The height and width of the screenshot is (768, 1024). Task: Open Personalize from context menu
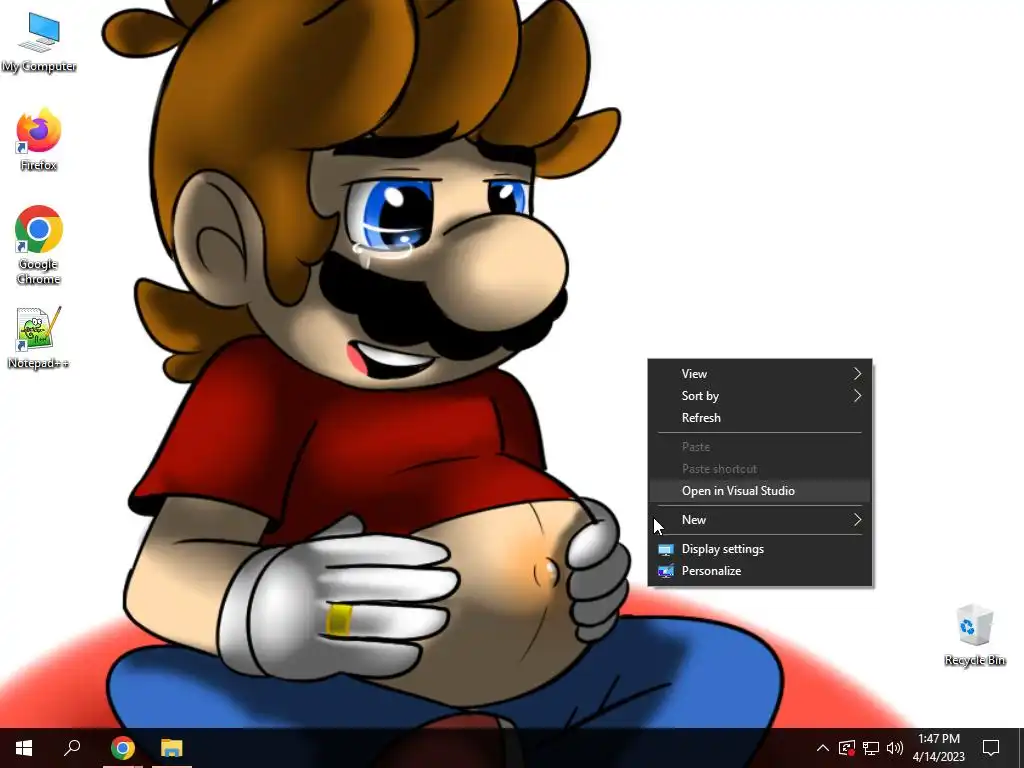point(760,571)
